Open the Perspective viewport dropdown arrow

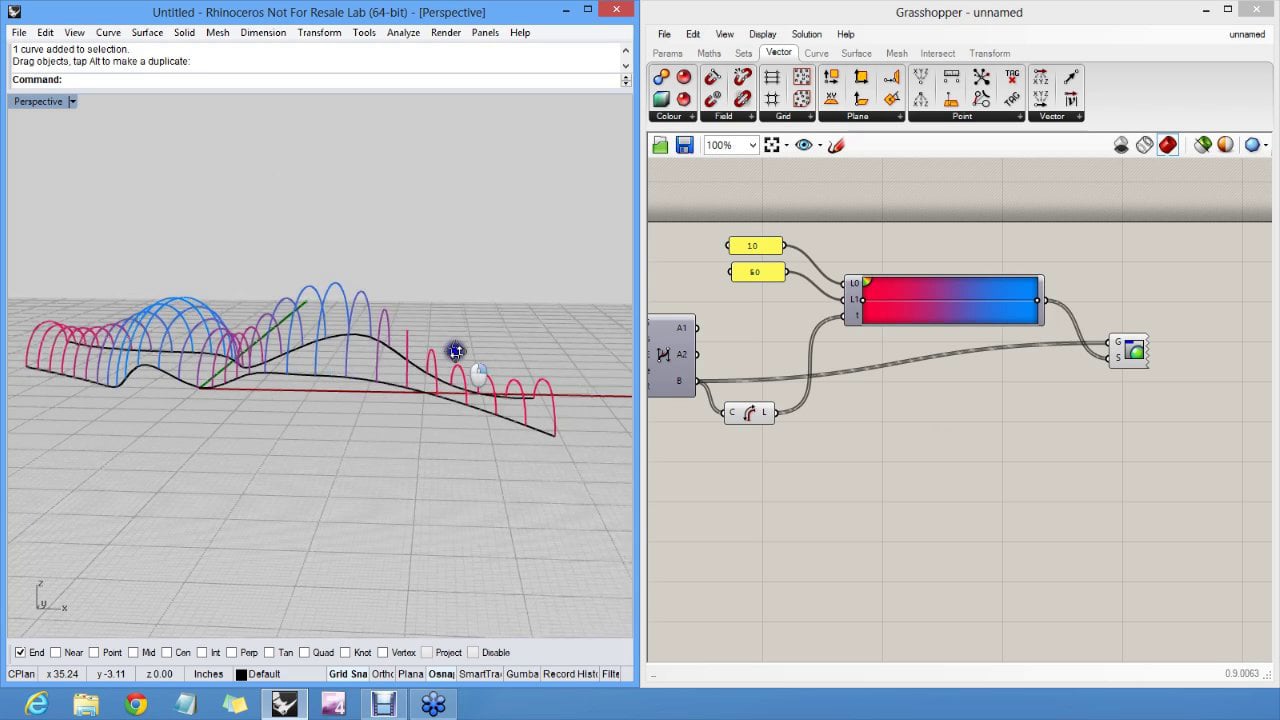(72, 102)
